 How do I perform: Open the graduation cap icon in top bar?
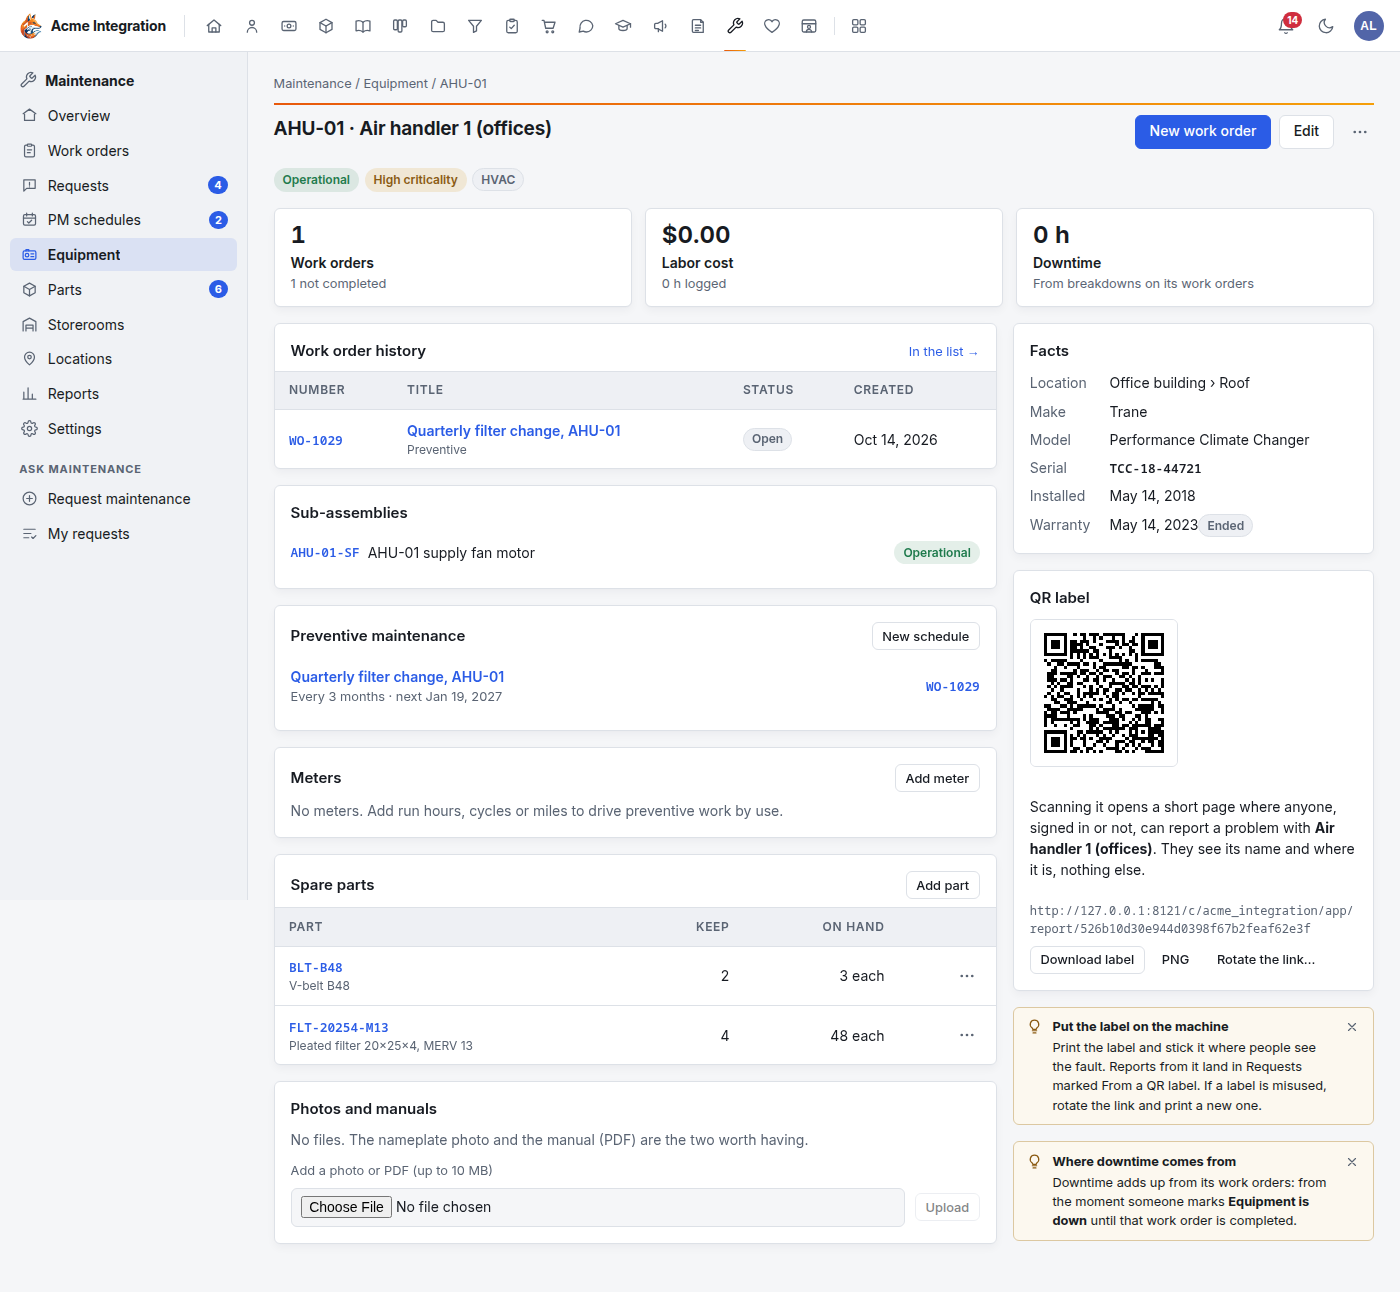click(623, 26)
